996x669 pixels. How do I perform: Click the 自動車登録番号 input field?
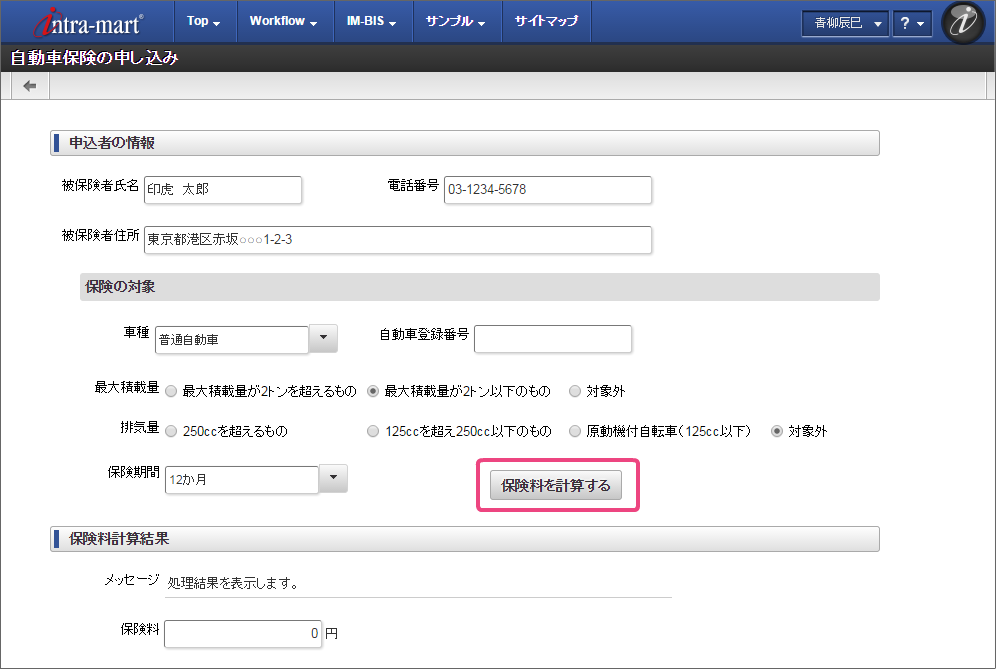[553, 339]
